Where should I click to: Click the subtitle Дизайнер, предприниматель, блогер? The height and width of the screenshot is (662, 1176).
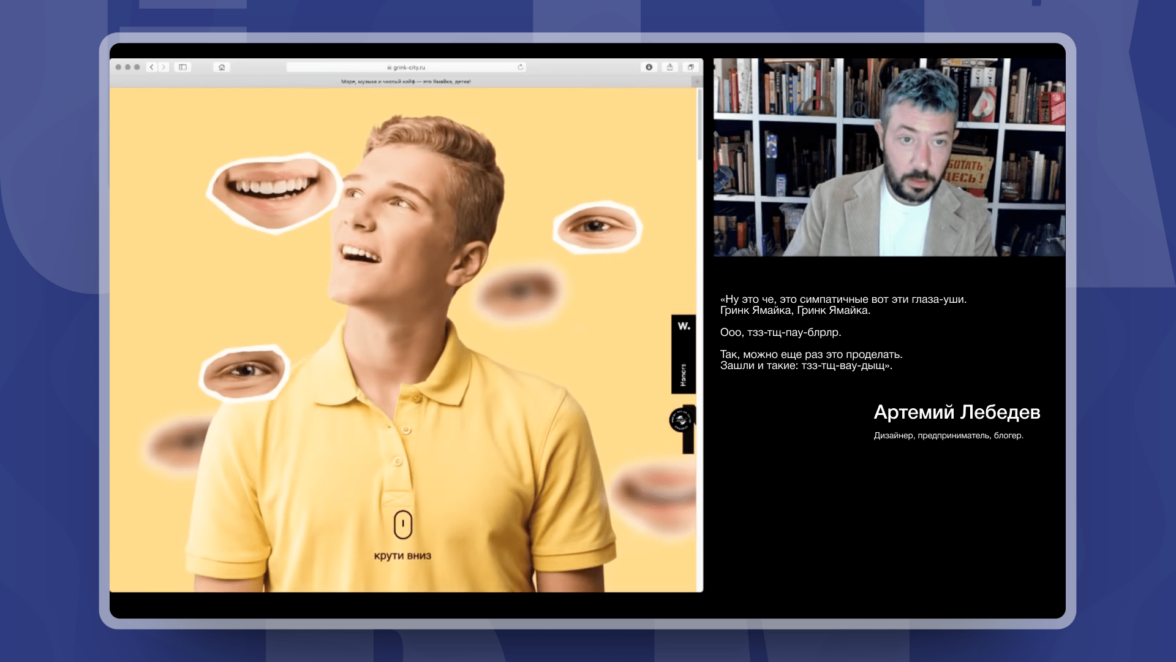click(x=948, y=436)
